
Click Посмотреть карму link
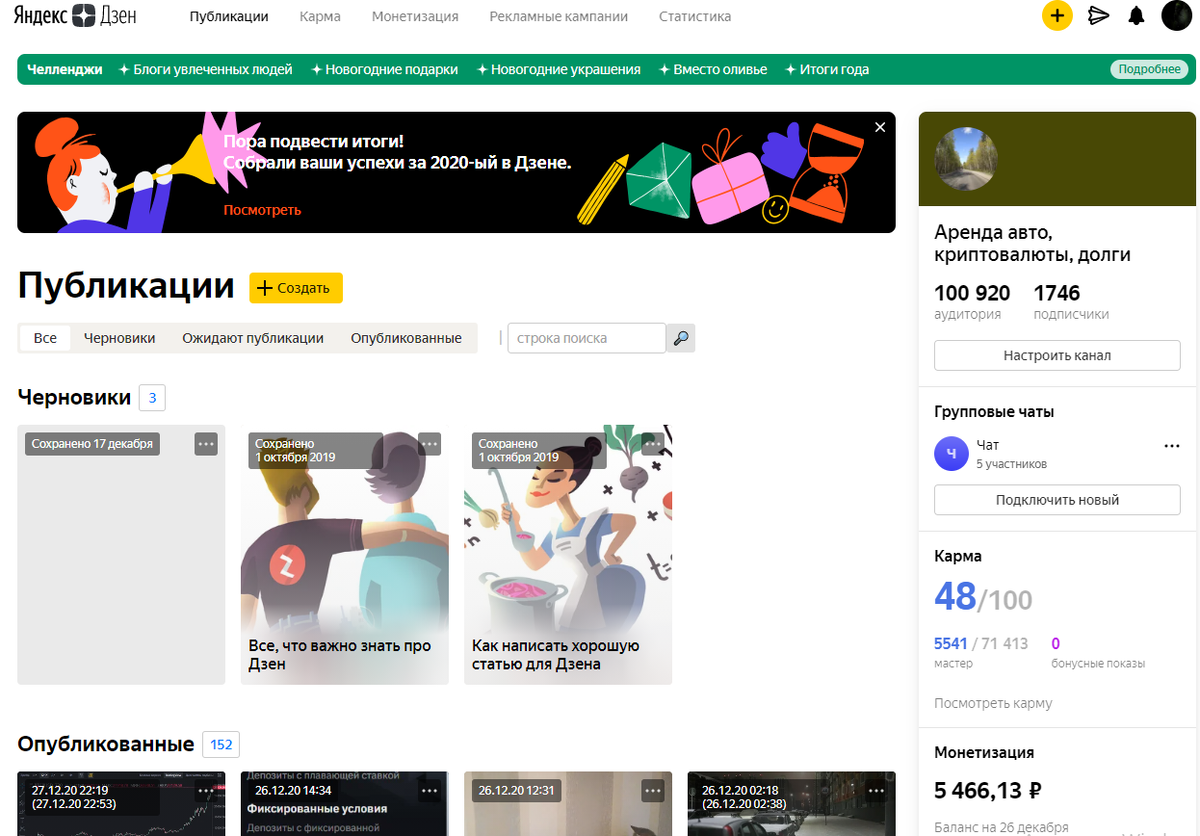(993, 703)
